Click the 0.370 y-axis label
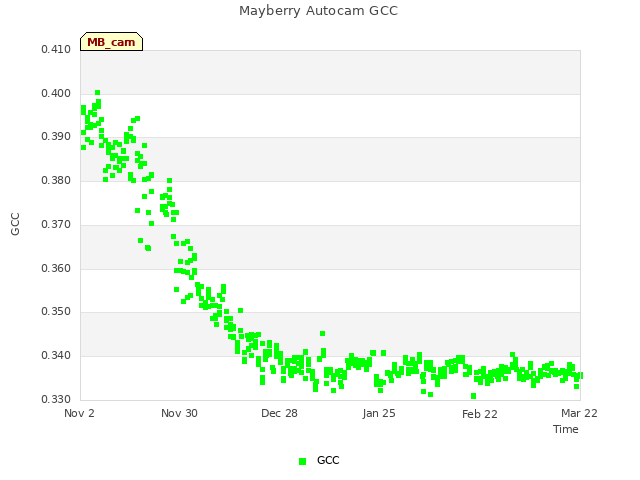Image resolution: width=640 pixels, height=480 pixels. 56,224
